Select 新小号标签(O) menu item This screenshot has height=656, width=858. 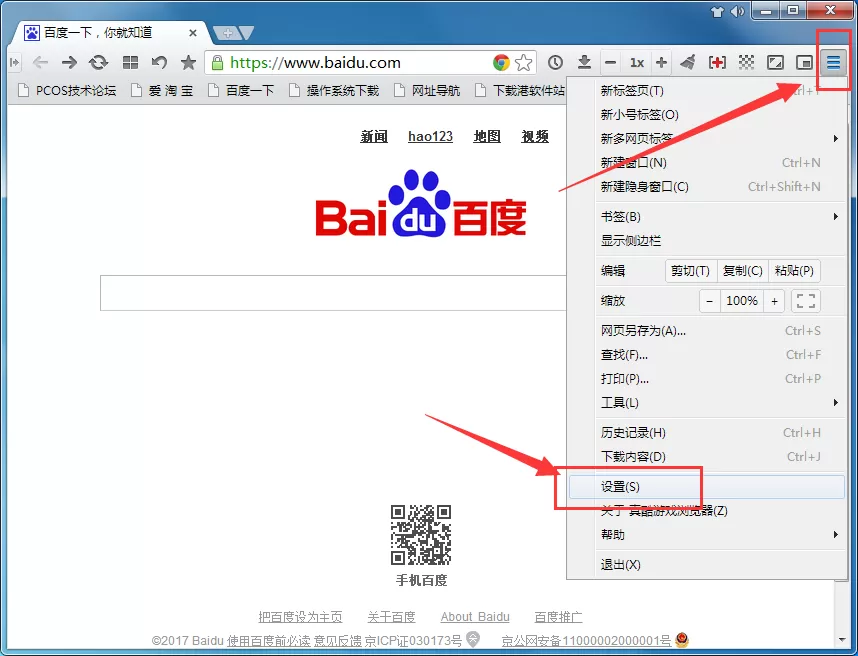pyautogui.click(x=706, y=114)
